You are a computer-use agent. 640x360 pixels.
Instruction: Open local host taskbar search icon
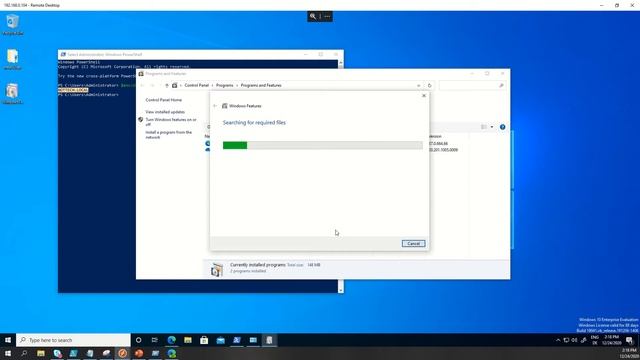click(x=24, y=353)
